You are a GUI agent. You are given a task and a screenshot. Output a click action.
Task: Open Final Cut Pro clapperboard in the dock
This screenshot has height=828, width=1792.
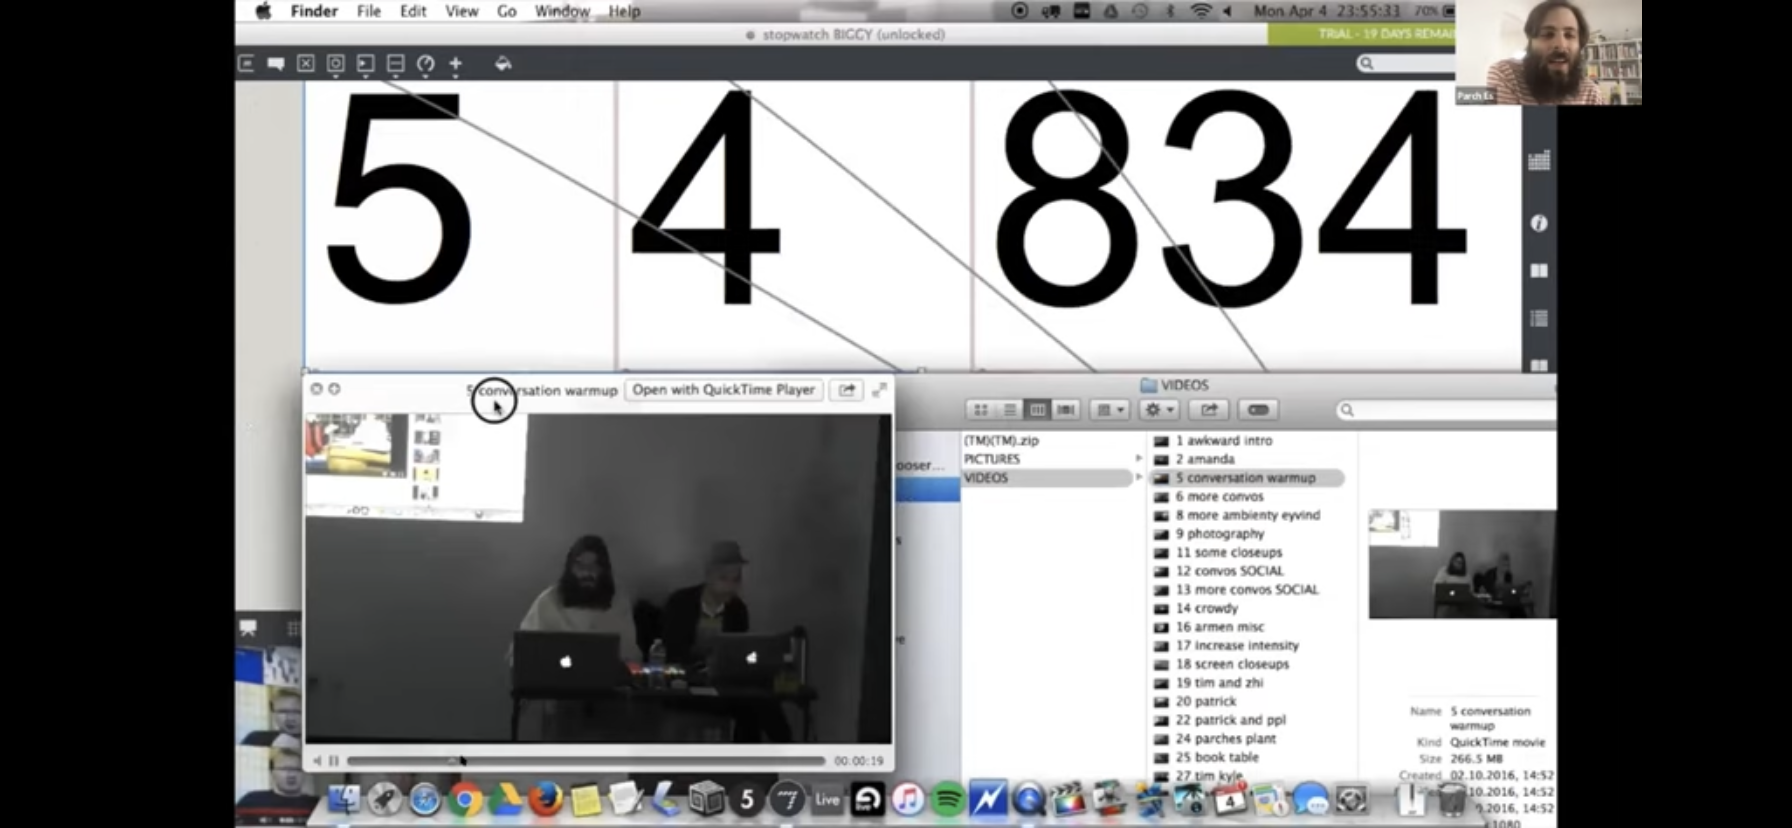pyautogui.click(x=1069, y=799)
